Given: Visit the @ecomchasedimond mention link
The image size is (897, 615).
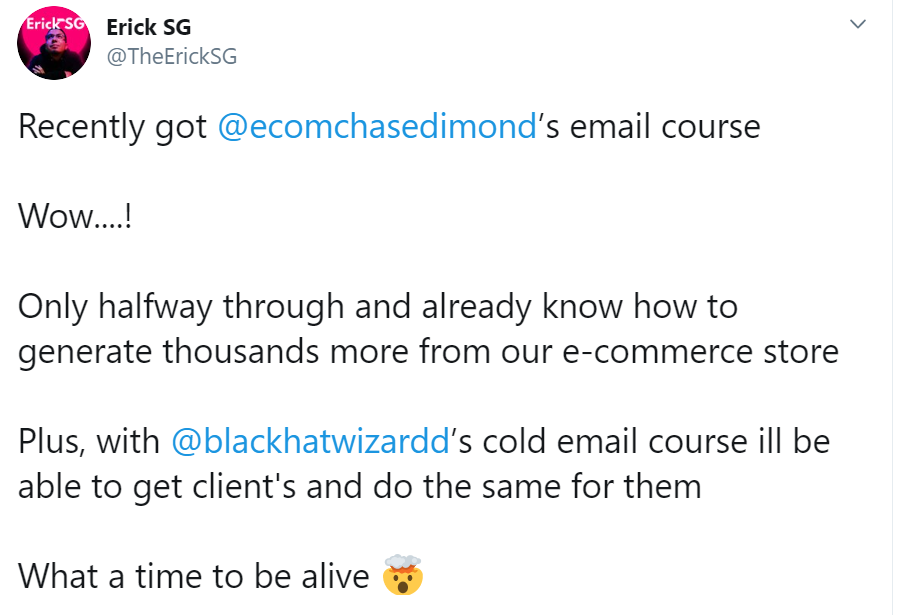Looking at the screenshot, I should [377, 127].
